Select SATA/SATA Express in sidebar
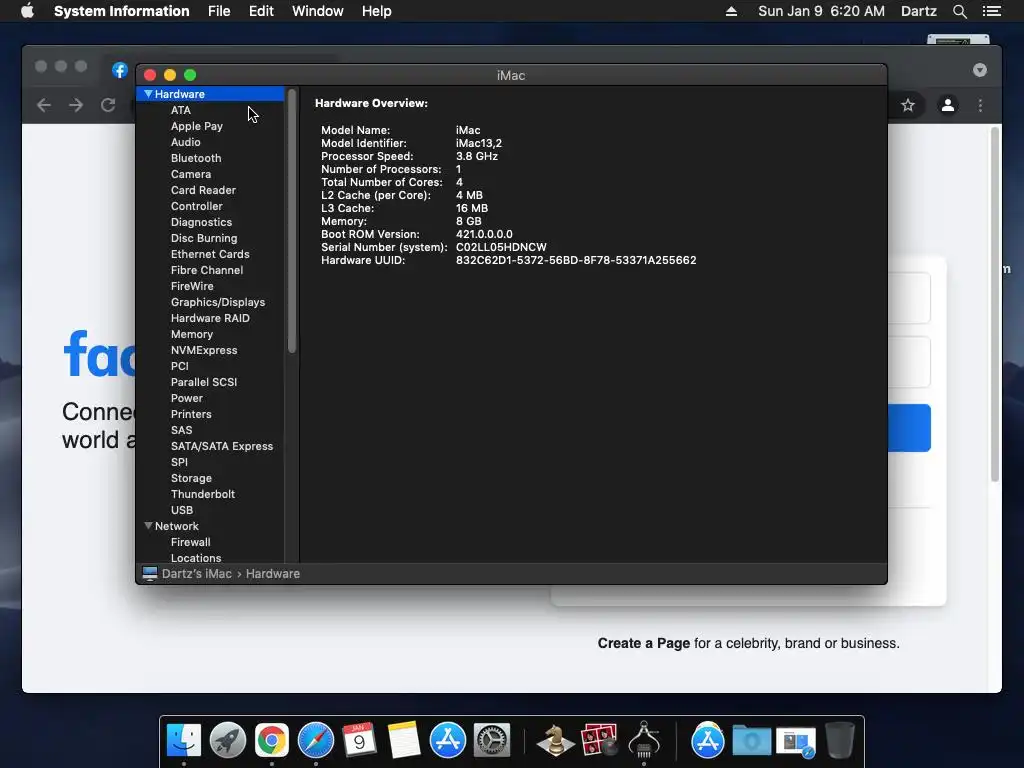 coord(221,446)
